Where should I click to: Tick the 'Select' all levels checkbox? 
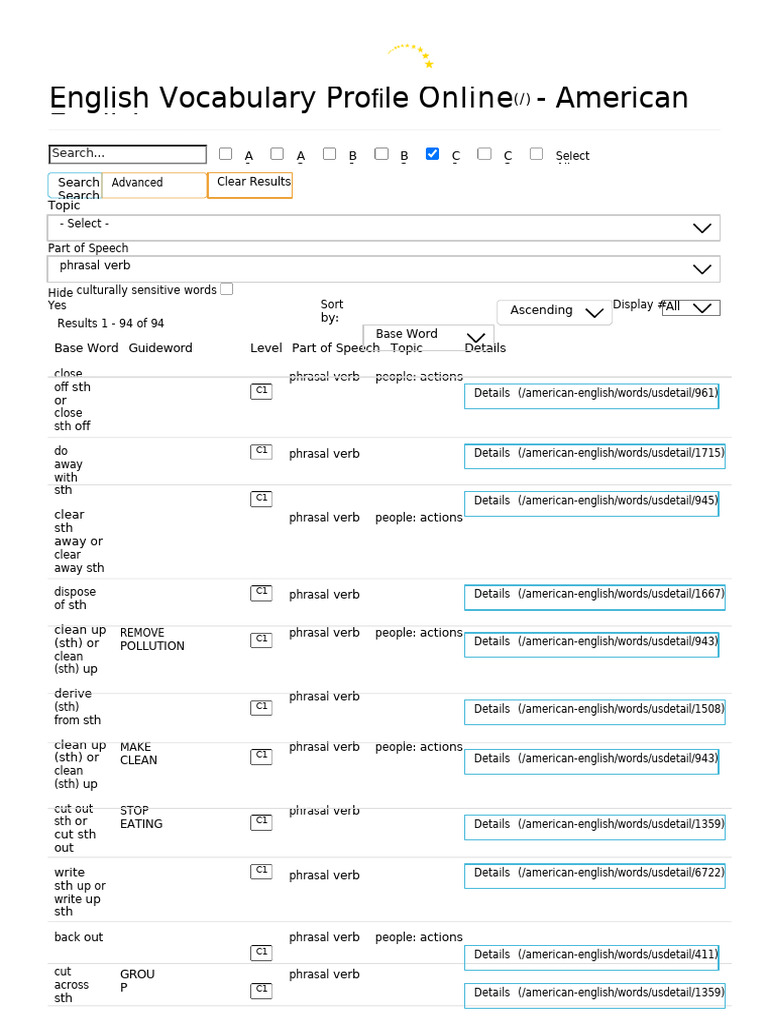537,154
